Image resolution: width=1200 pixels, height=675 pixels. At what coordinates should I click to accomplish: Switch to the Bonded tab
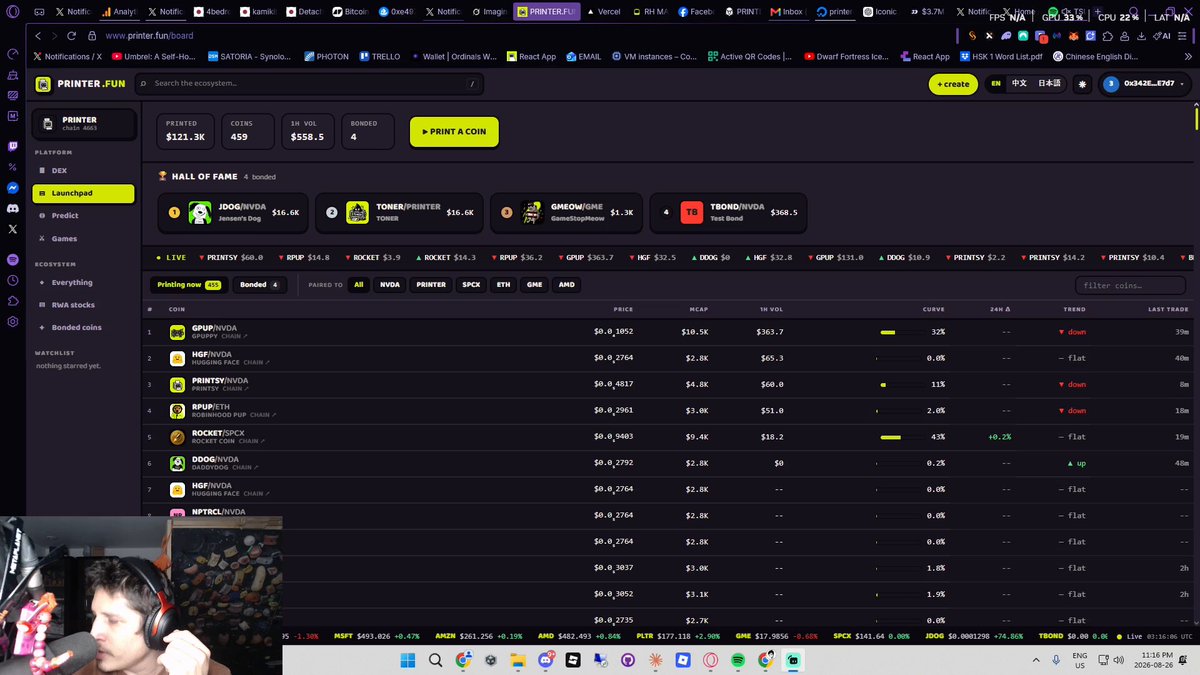259,285
